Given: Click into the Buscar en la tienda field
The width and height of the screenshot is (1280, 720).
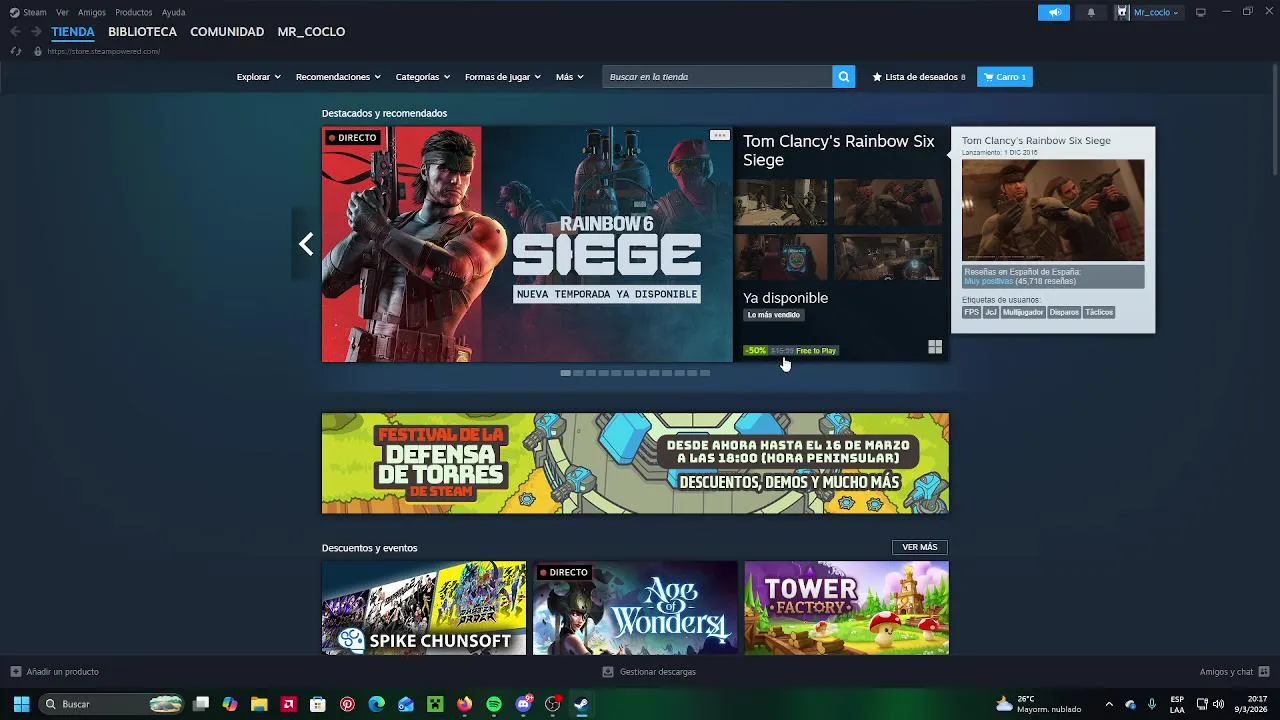Looking at the screenshot, I should pos(718,77).
